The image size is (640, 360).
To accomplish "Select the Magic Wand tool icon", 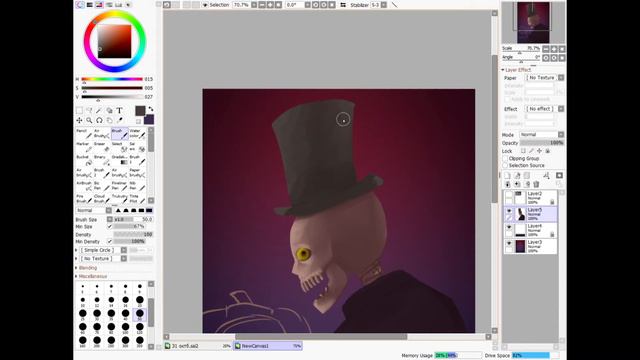I will (x=99, y=111).
